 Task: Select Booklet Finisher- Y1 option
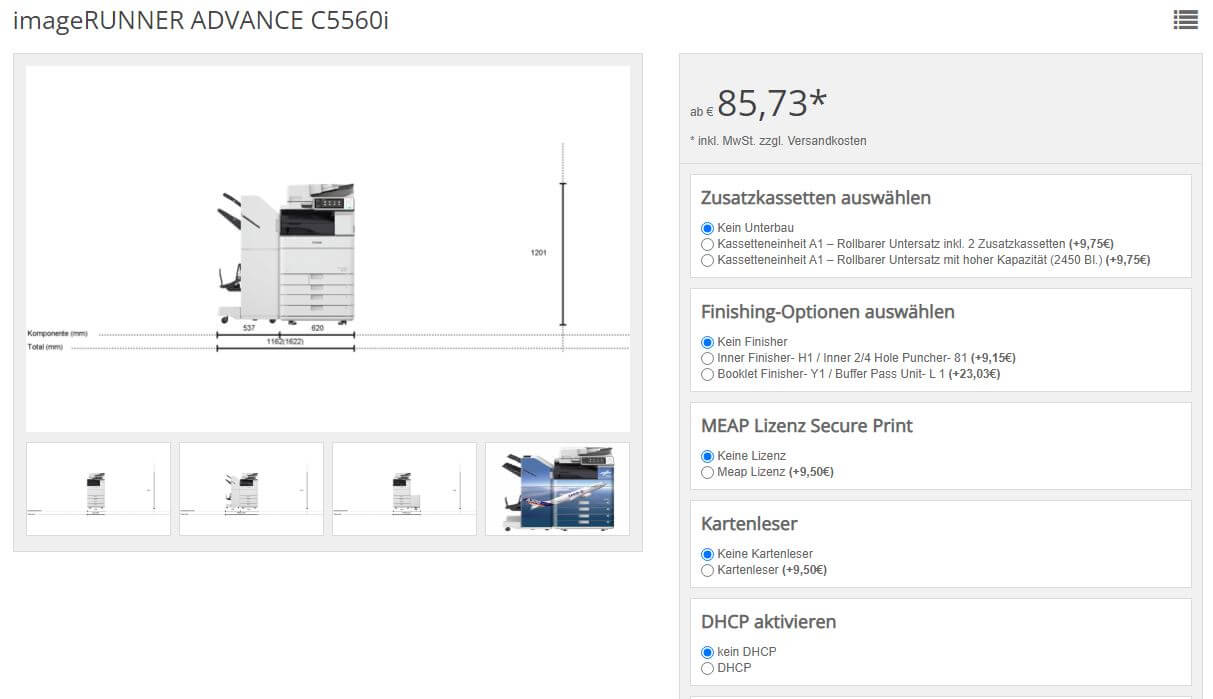point(708,374)
